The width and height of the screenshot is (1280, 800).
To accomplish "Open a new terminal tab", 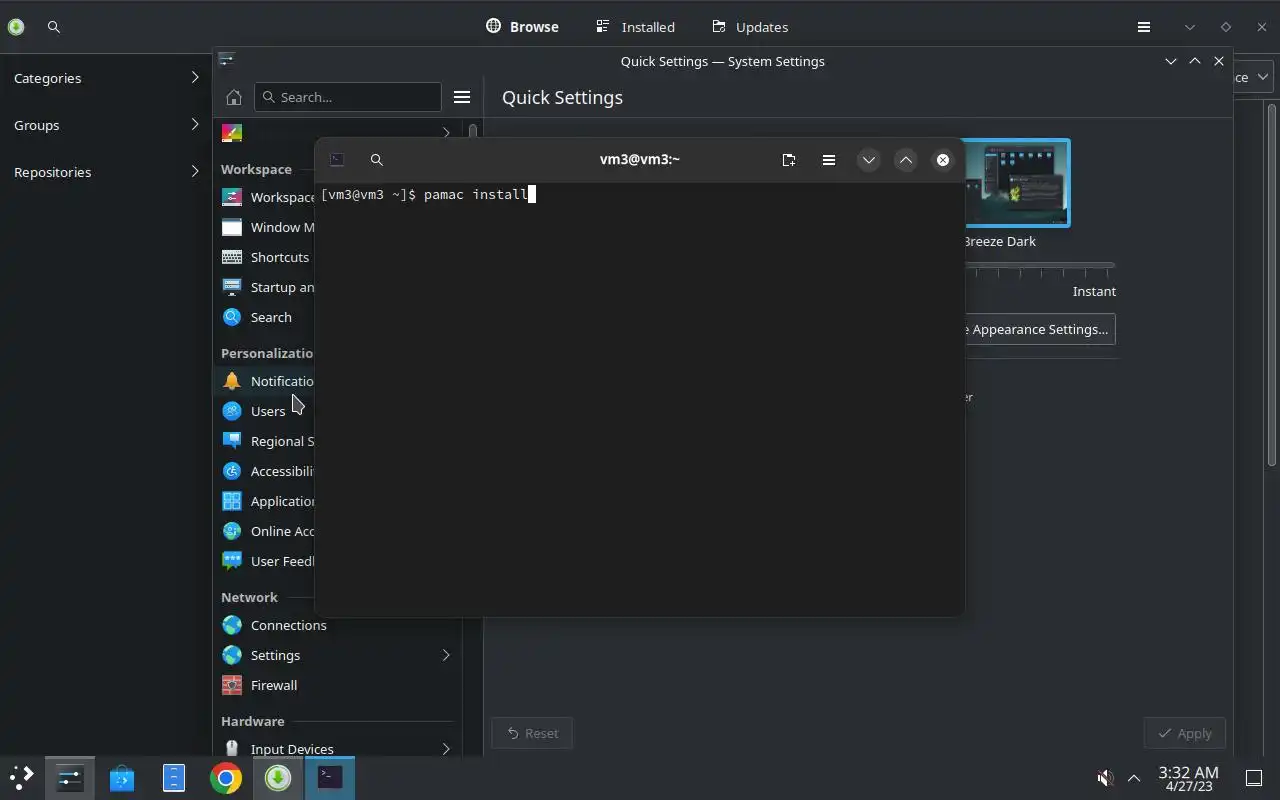I will [789, 160].
